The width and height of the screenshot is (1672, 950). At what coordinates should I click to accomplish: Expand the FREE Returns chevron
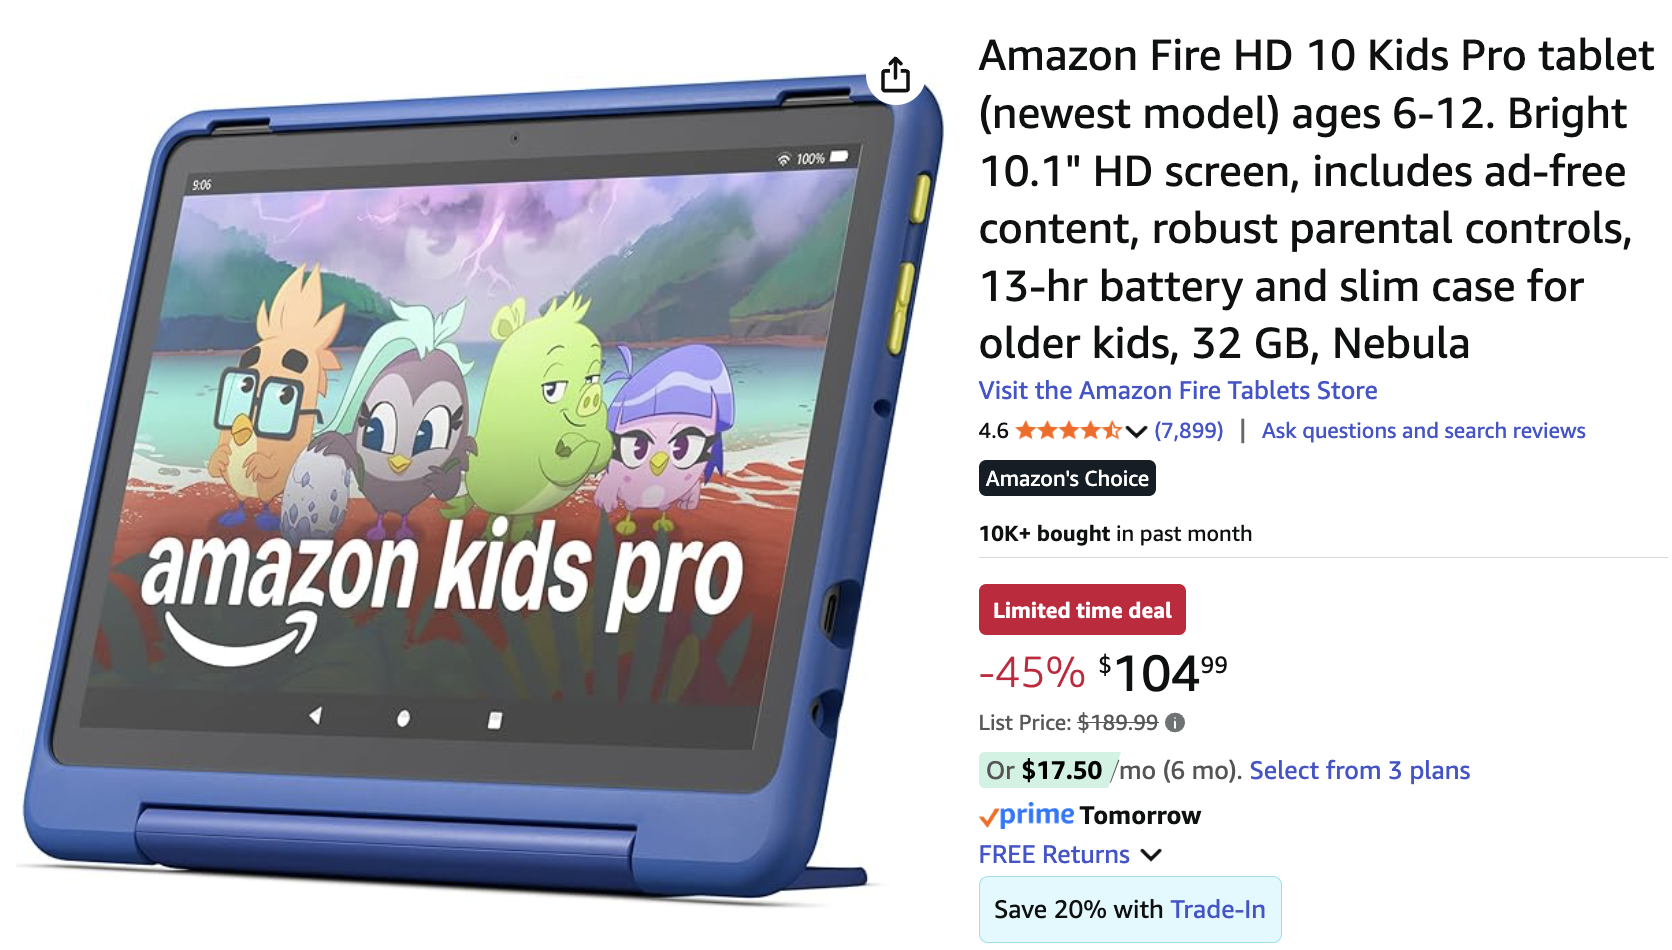tap(1151, 855)
